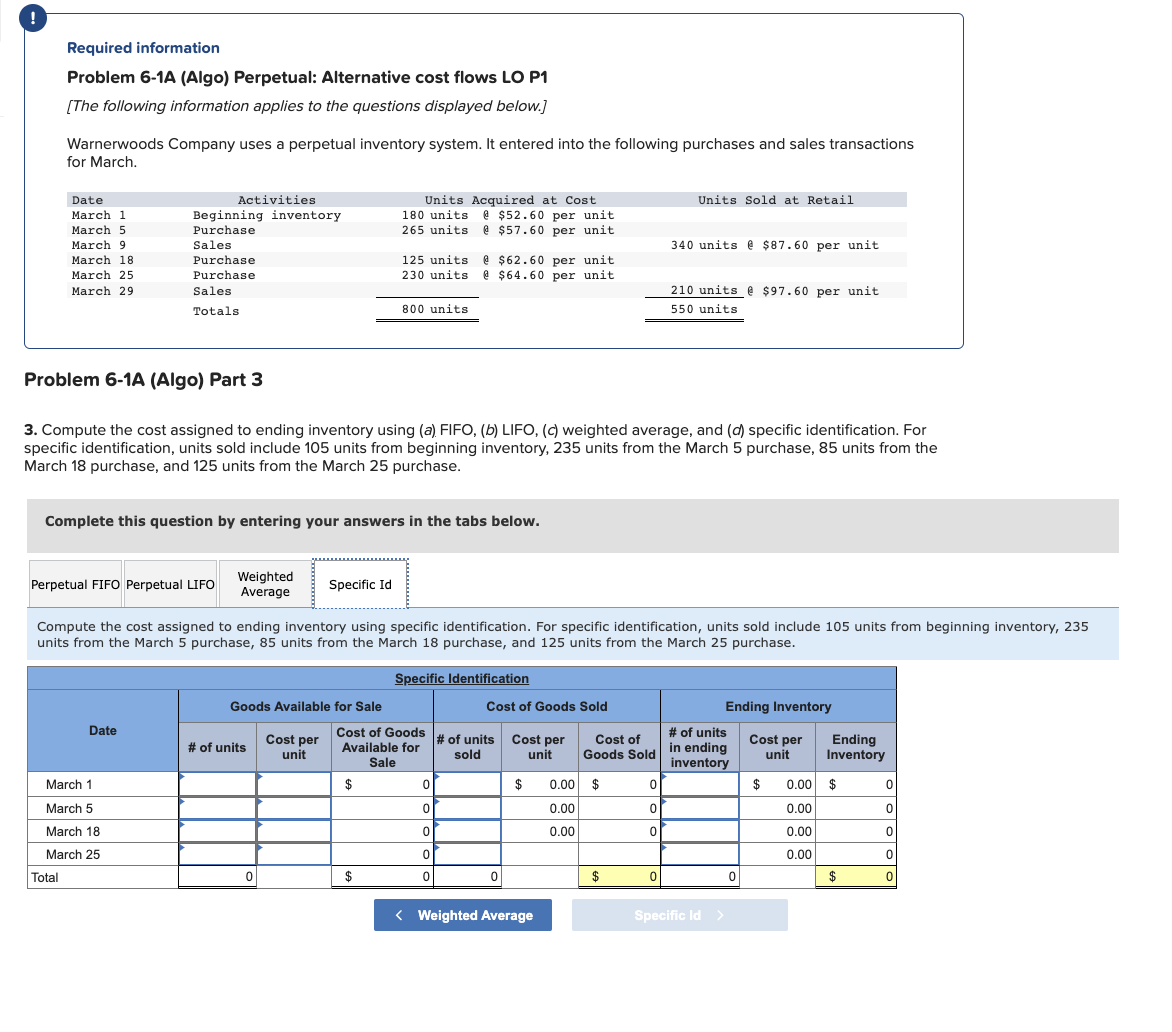Open the Weighted Average tab

coord(264,583)
